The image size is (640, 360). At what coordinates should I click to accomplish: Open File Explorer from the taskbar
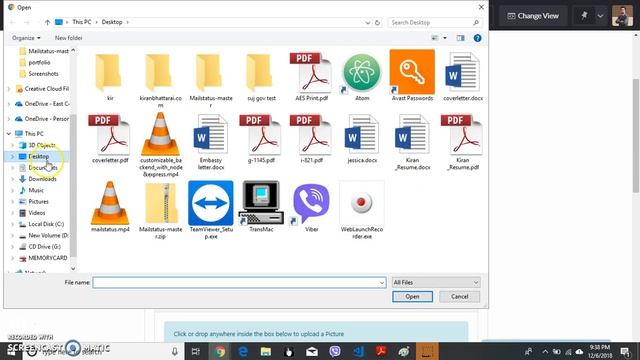pos(266,351)
